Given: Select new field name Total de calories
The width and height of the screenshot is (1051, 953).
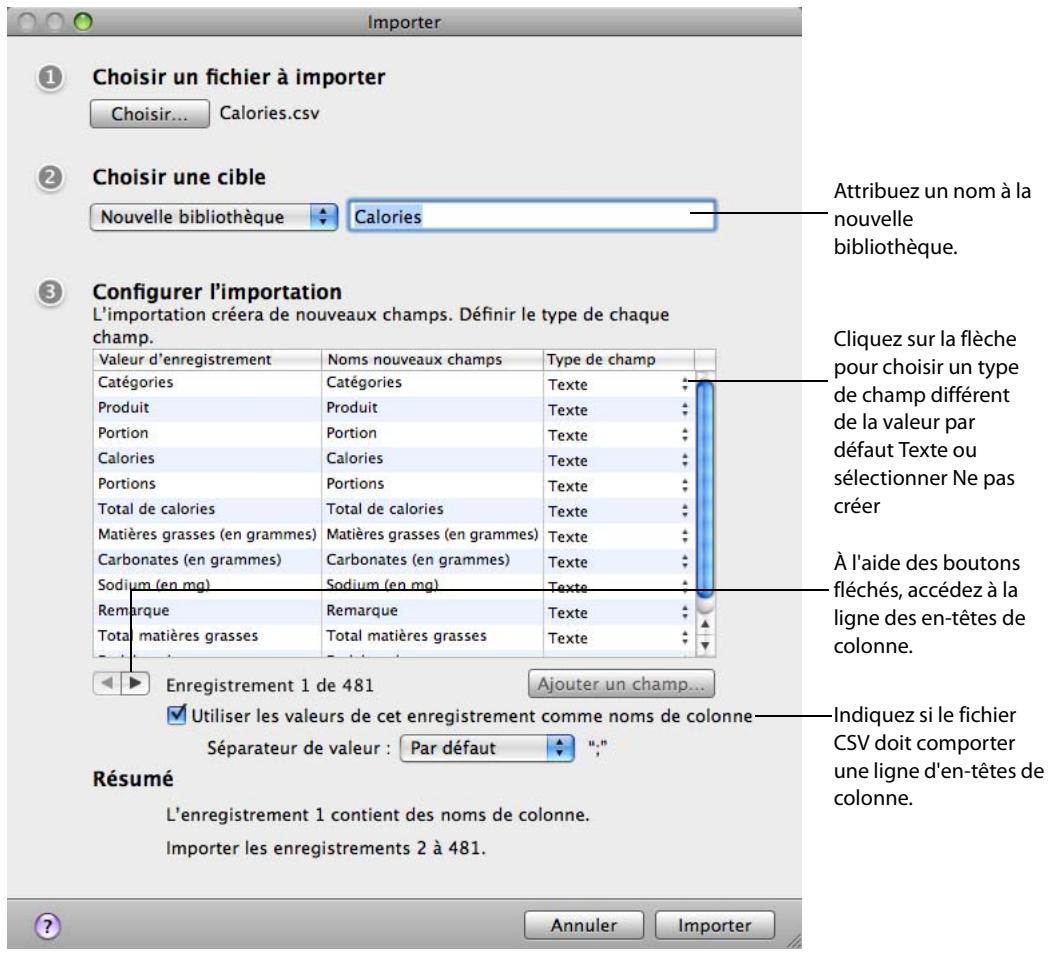Looking at the screenshot, I should tap(432, 510).
